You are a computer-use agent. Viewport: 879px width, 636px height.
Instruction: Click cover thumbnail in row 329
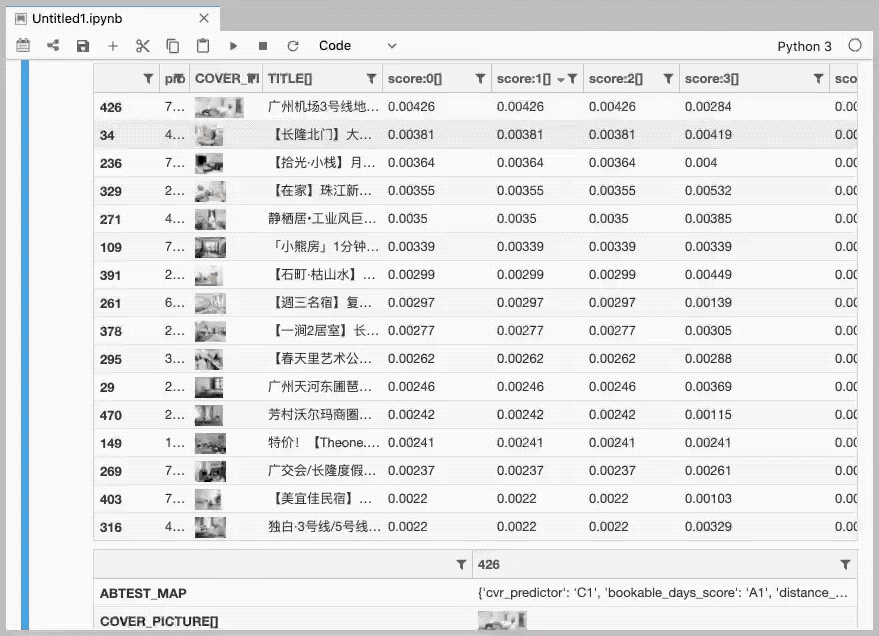210,191
